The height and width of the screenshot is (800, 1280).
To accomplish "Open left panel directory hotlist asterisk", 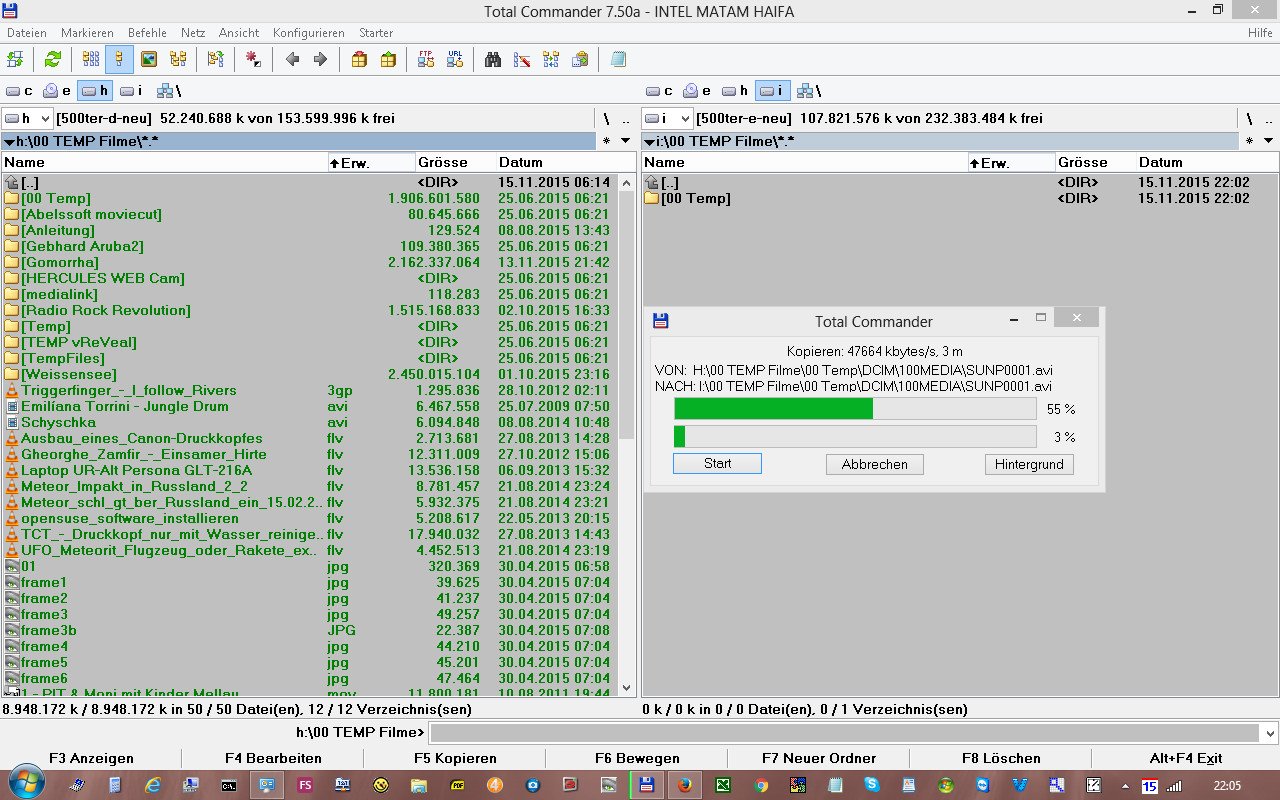I will click(x=606, y=141).
